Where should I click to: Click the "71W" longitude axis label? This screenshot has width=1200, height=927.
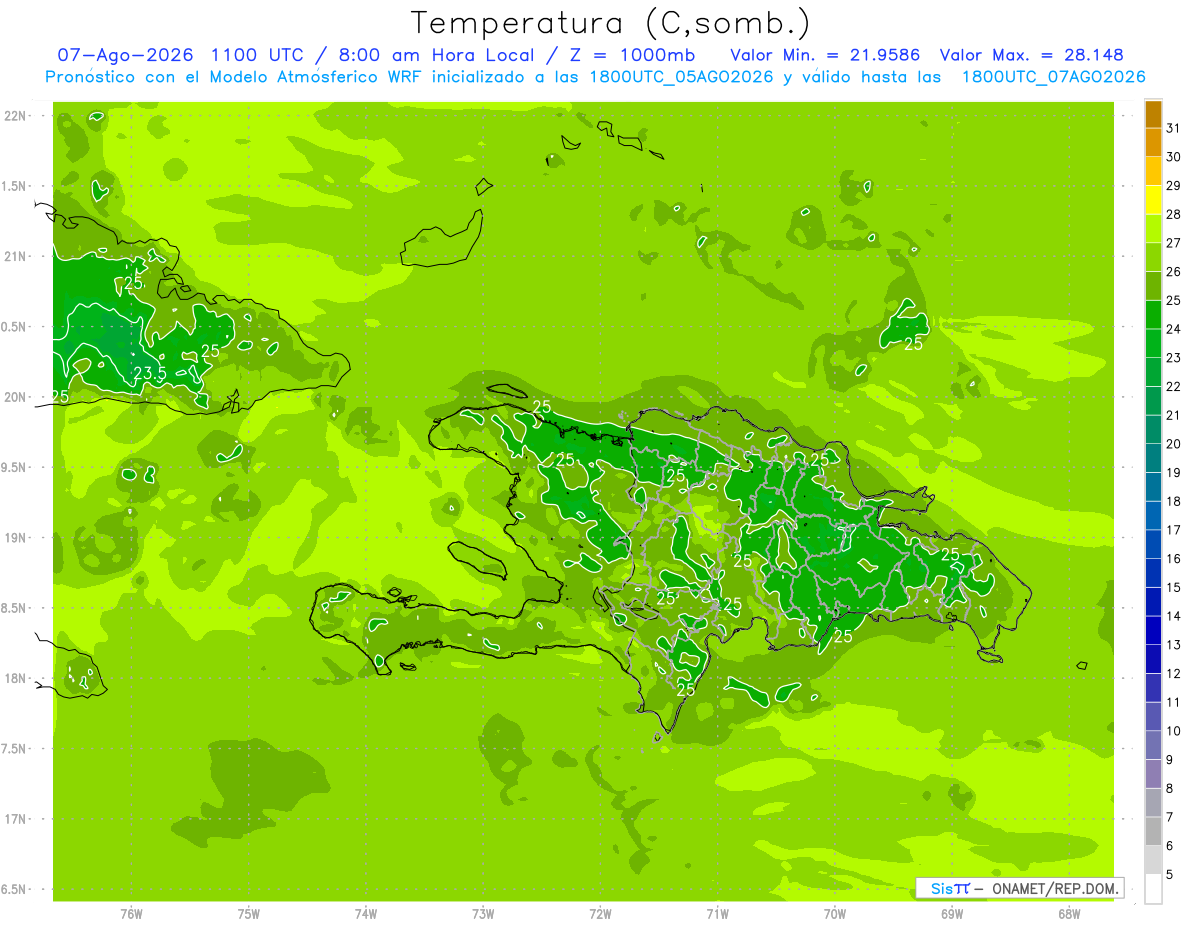(717, 914)
